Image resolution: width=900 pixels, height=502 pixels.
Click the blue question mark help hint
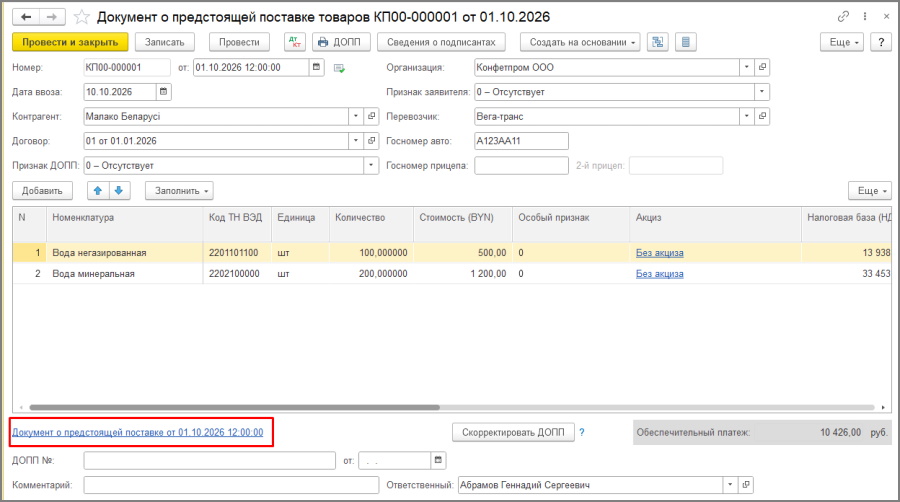click(582, 433)
